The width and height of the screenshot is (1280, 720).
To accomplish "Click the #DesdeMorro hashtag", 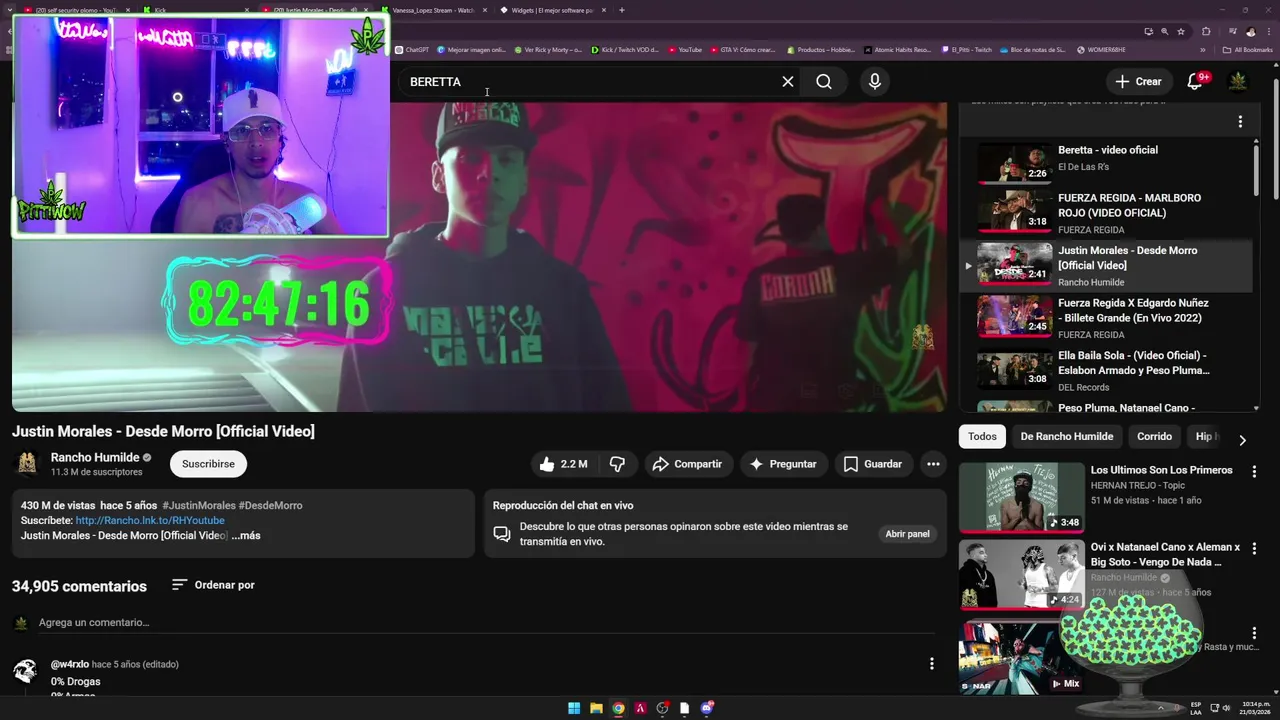I will [270, 505].
